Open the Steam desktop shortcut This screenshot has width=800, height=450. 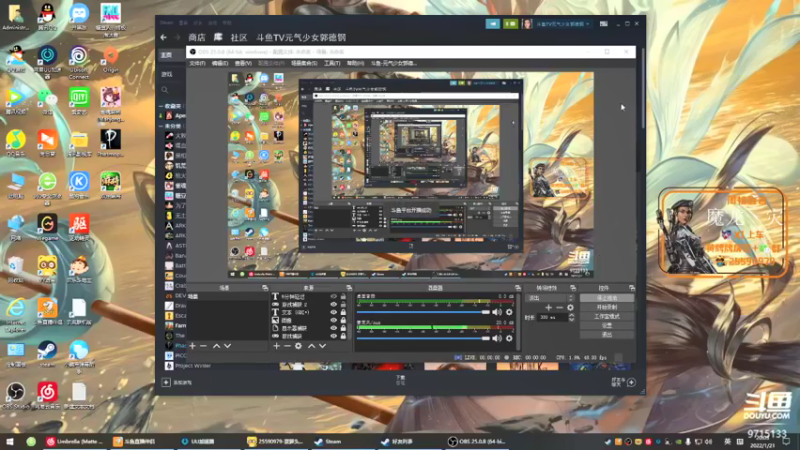(47, 354)
